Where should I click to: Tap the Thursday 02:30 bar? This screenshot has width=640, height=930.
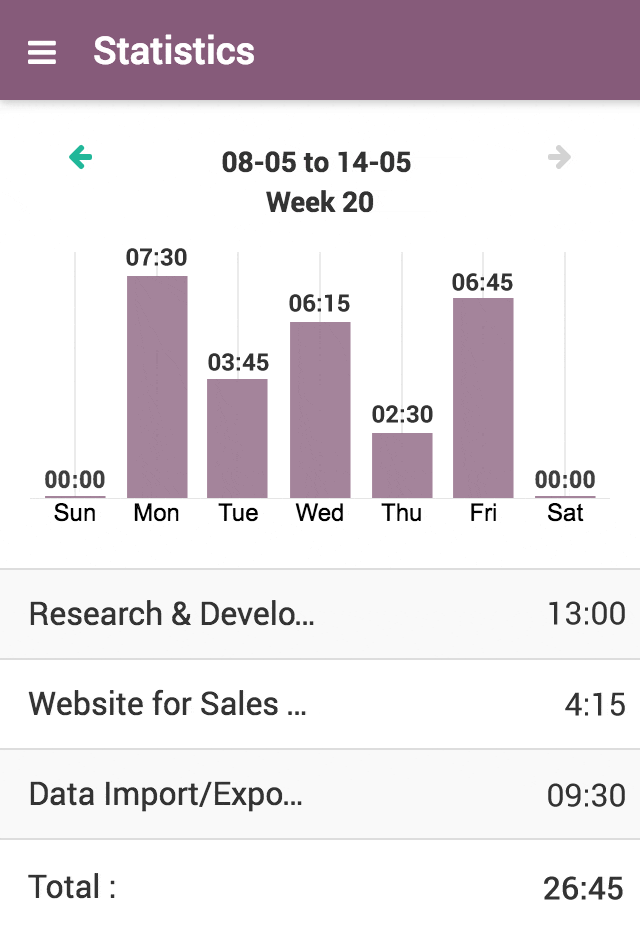402,465
